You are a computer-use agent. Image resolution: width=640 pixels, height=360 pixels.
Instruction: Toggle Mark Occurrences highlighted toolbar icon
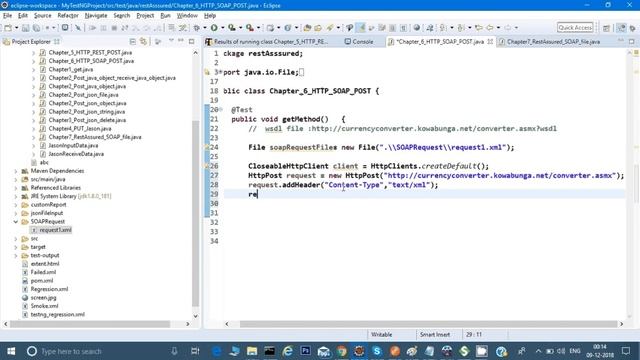pos(361,28)
